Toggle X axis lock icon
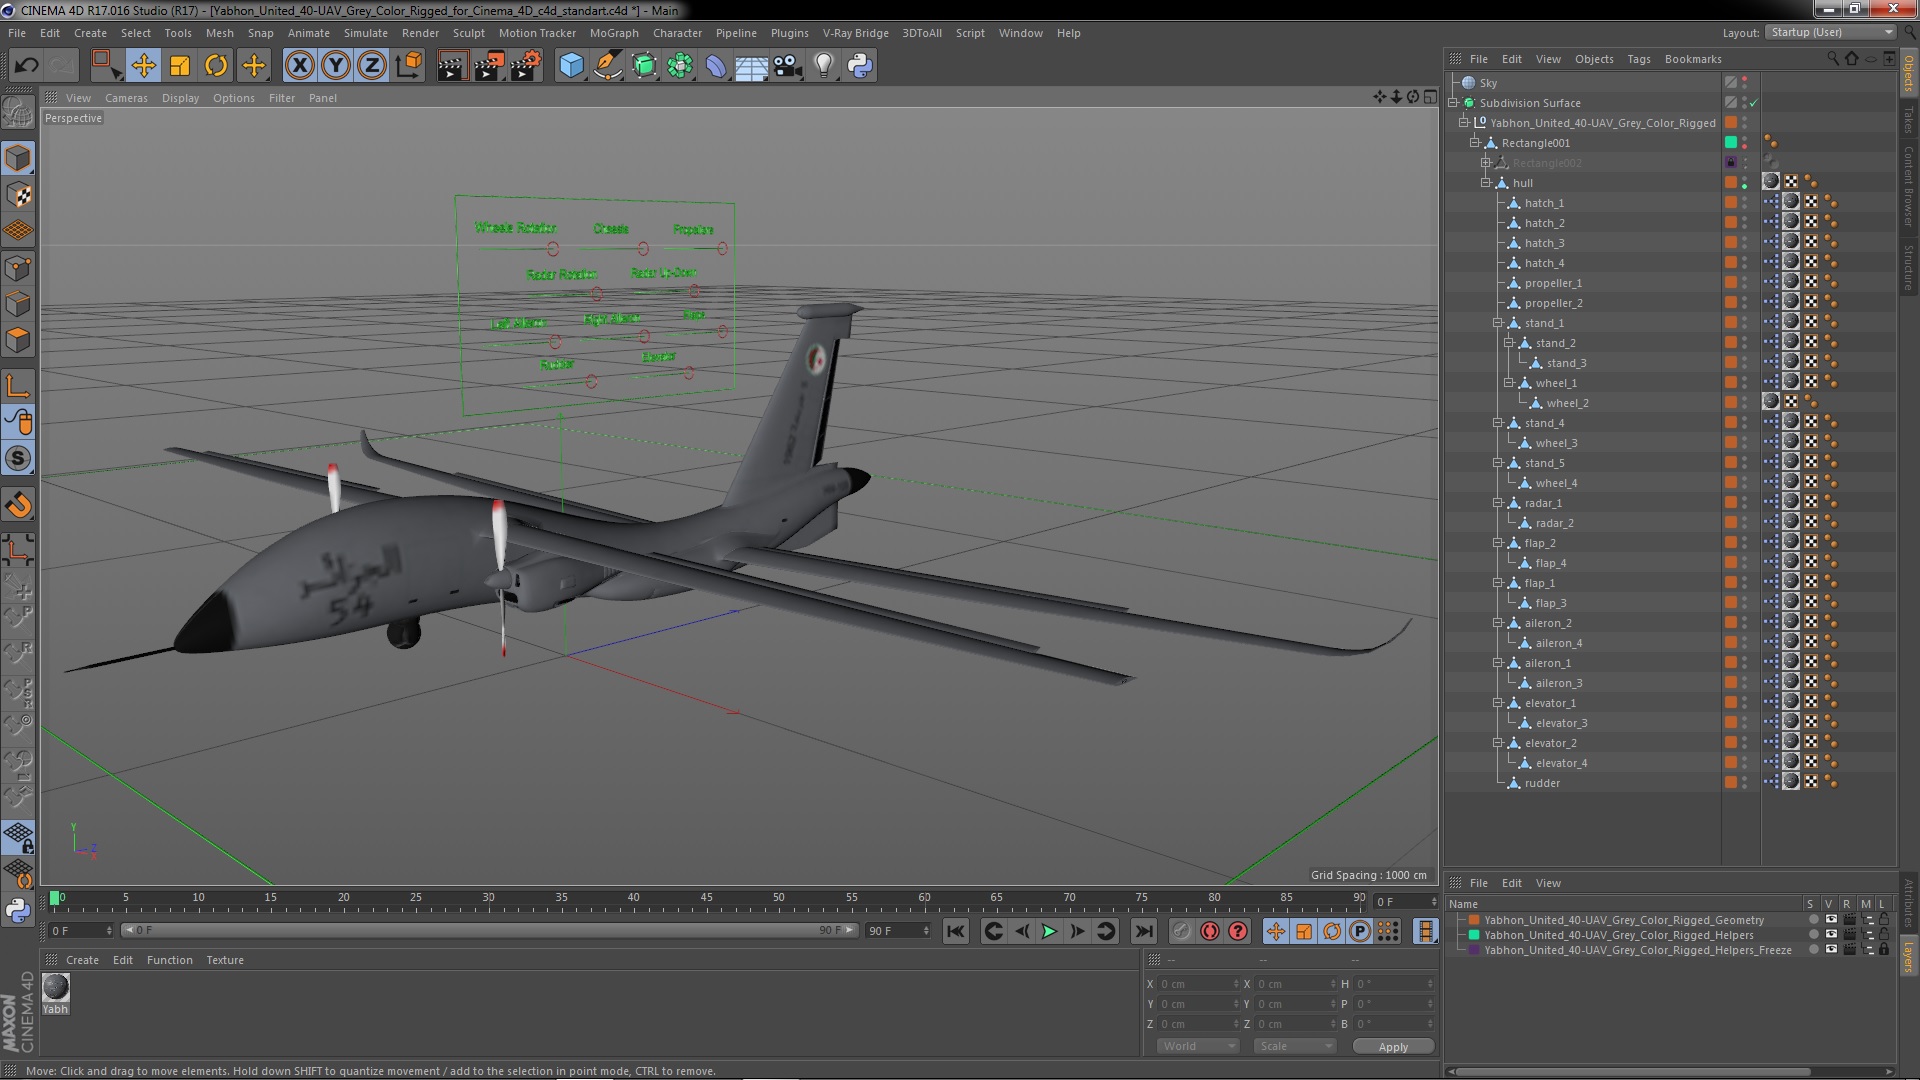The image size is (1920, 1080). (299, 66)
